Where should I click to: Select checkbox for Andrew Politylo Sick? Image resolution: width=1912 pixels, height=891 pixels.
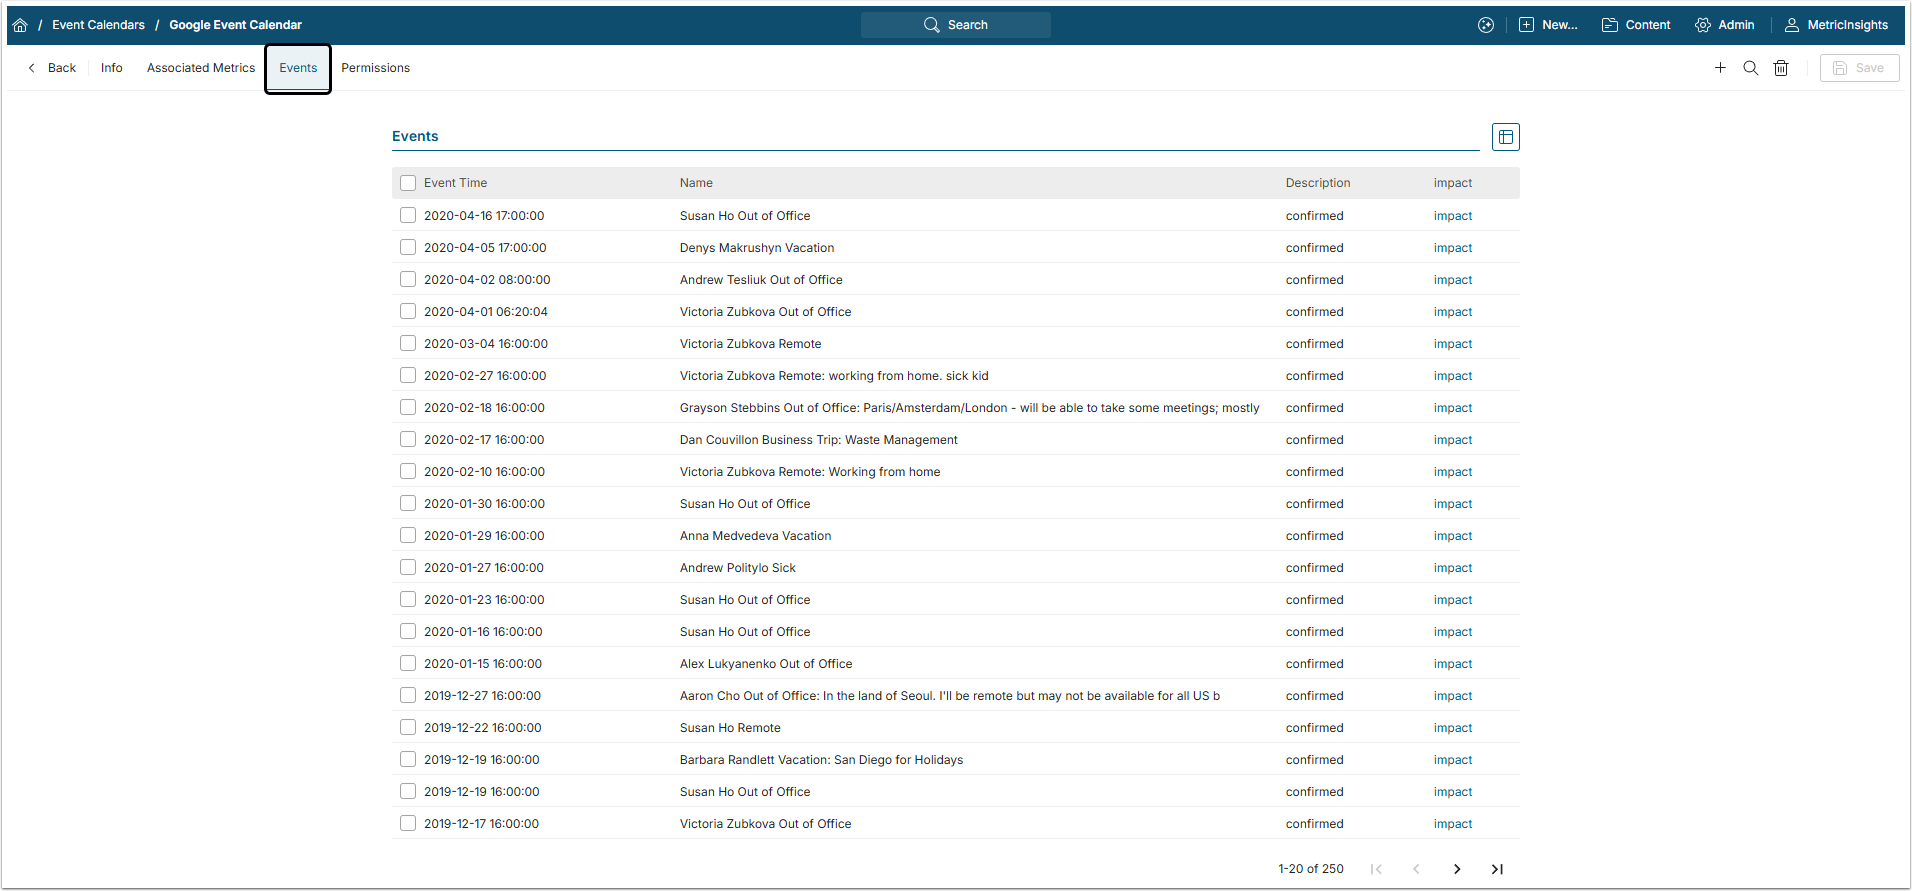408,567
